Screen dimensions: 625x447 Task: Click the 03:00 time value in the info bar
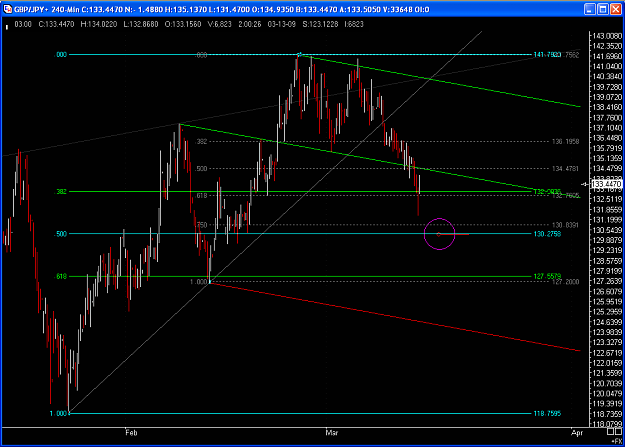coord(23,24)
